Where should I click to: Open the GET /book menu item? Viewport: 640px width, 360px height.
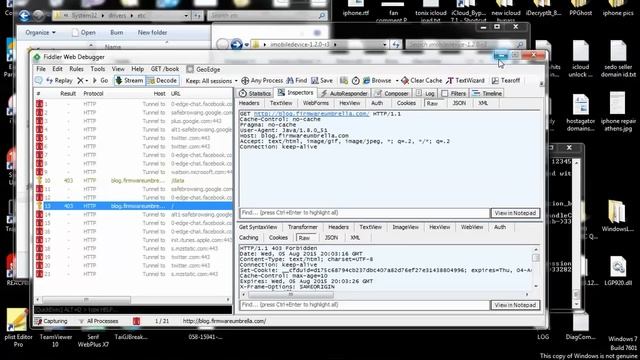165,69
